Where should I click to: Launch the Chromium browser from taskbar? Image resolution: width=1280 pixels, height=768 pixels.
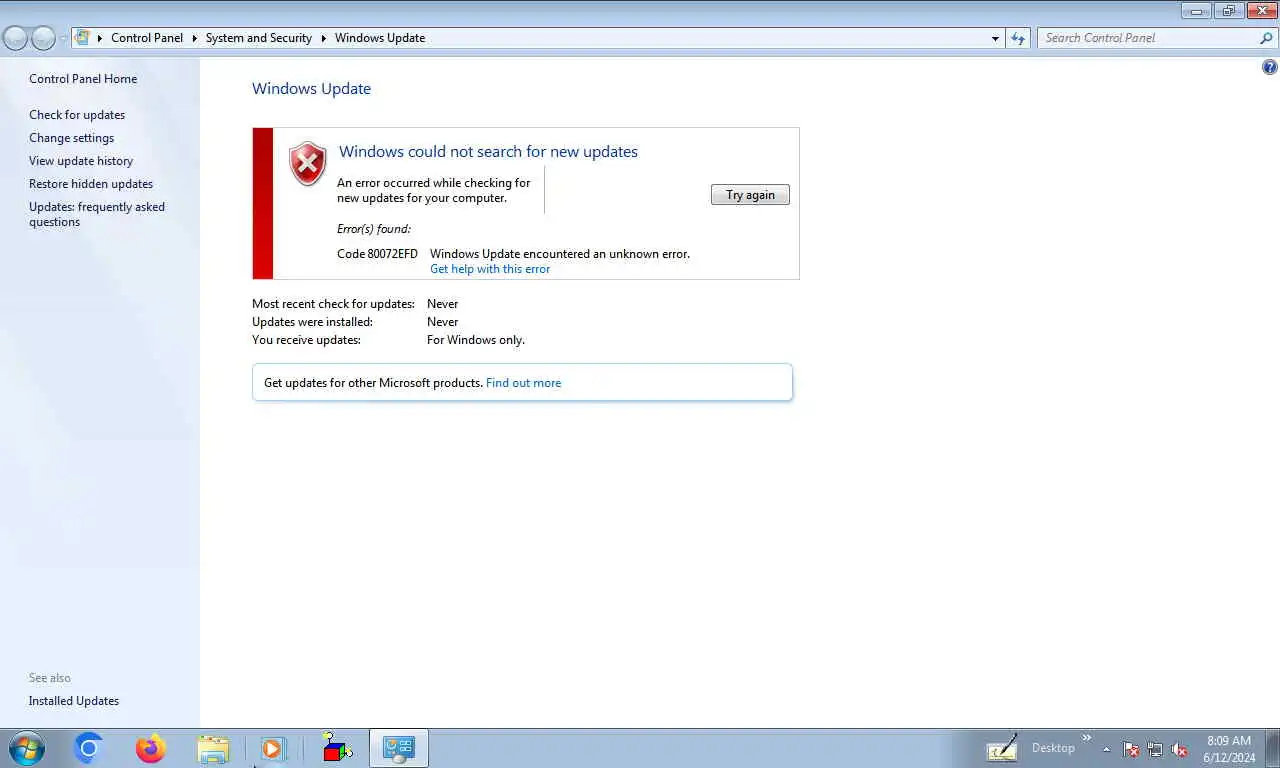coord(88,748)
